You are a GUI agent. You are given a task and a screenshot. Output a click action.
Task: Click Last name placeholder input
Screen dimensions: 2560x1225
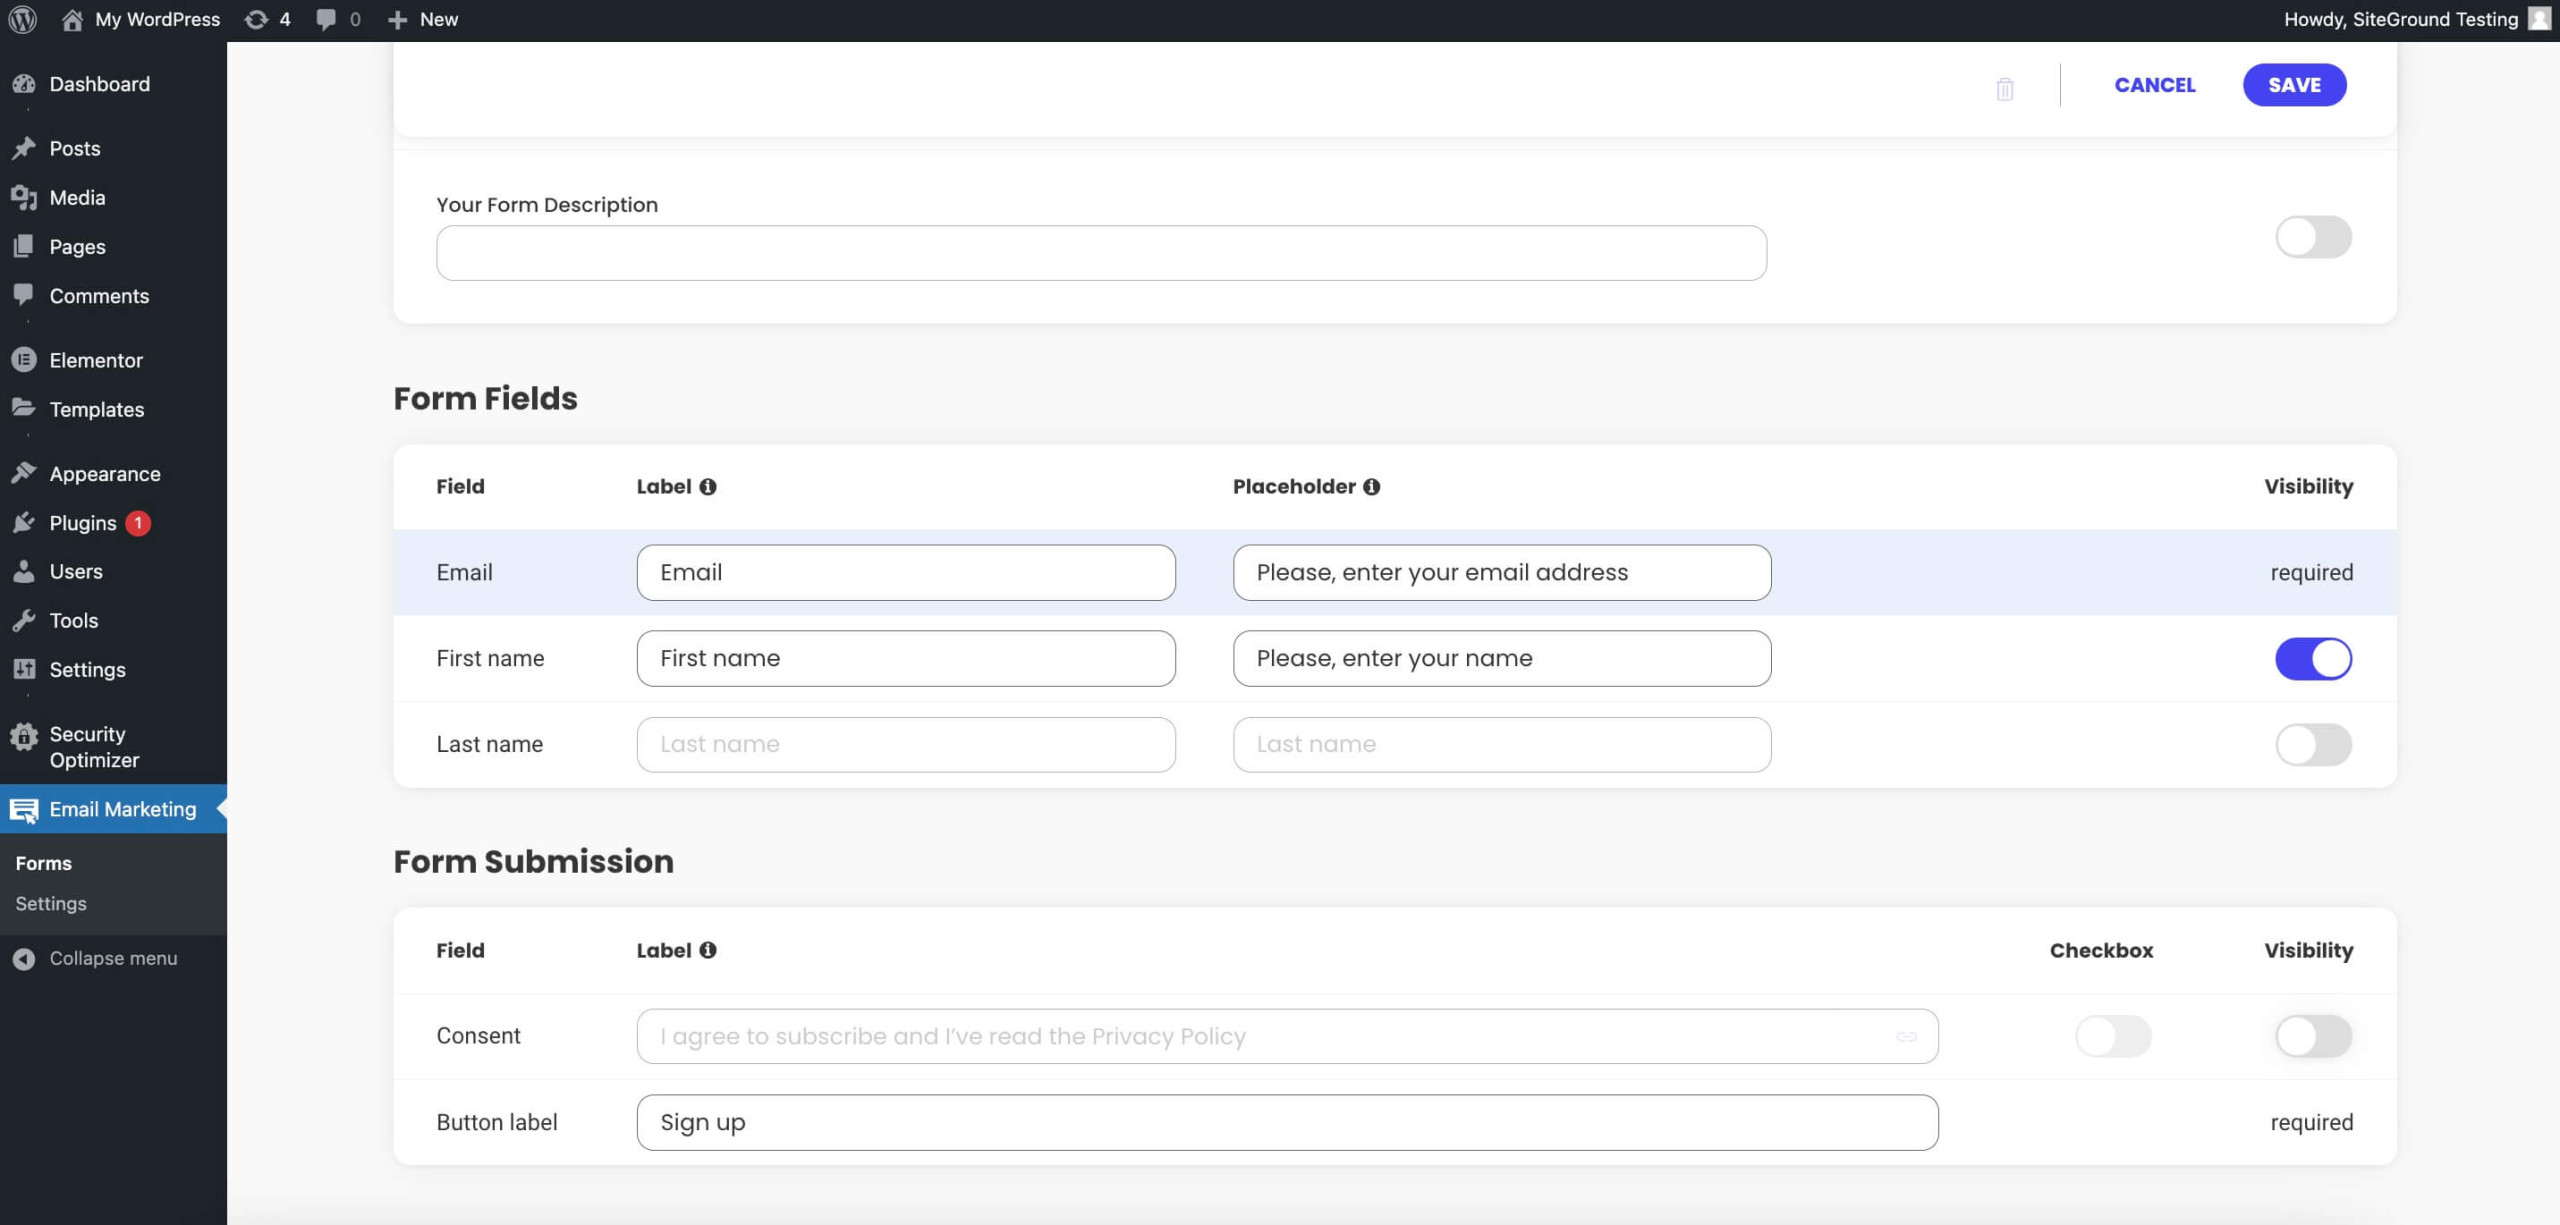pos(1502,744)
